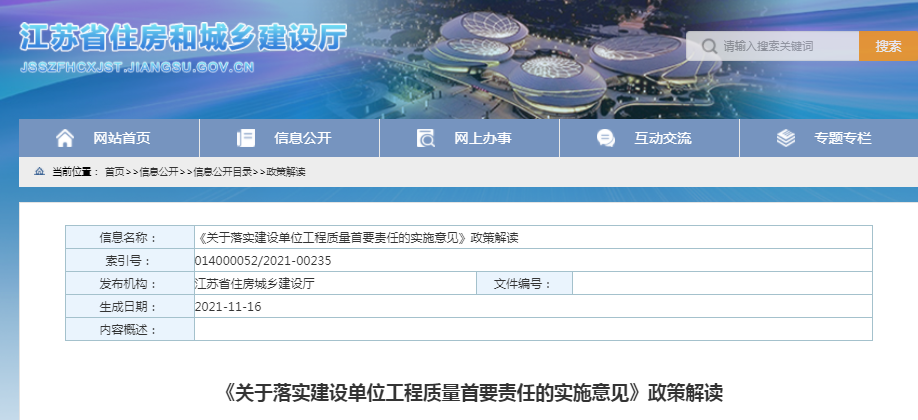Click the index number 014000052/2021-00235
Screen dimensions: 918x420
pyautogui.click(x=263, y=261)
